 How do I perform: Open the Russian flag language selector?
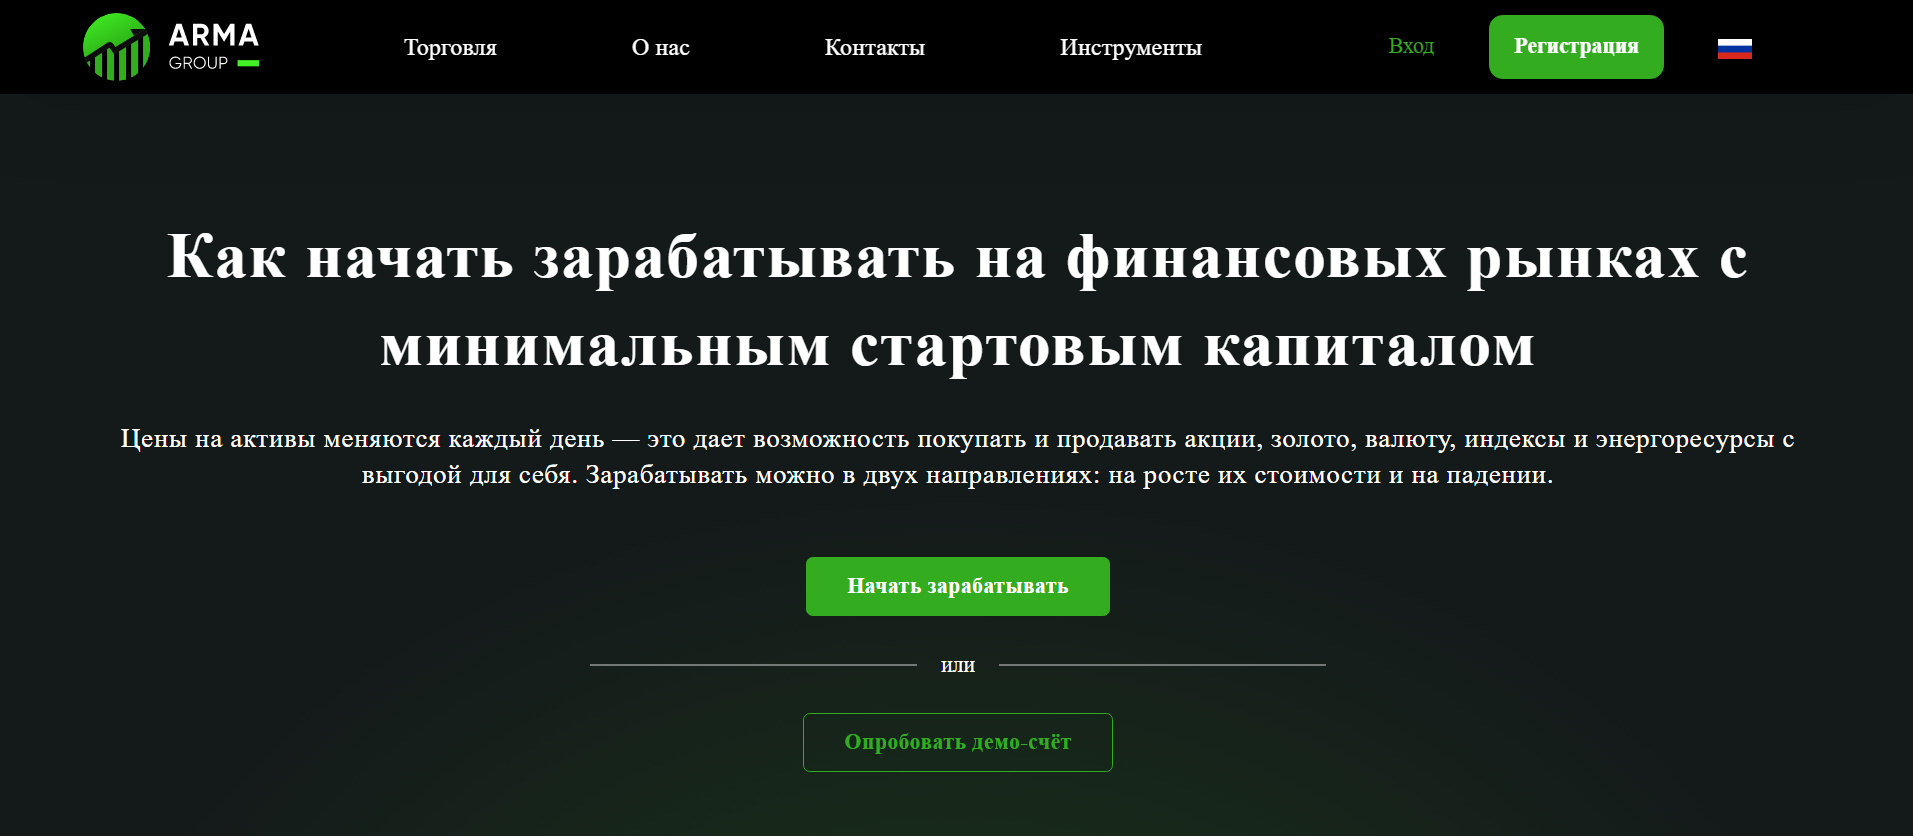[x=1734, y=48]
